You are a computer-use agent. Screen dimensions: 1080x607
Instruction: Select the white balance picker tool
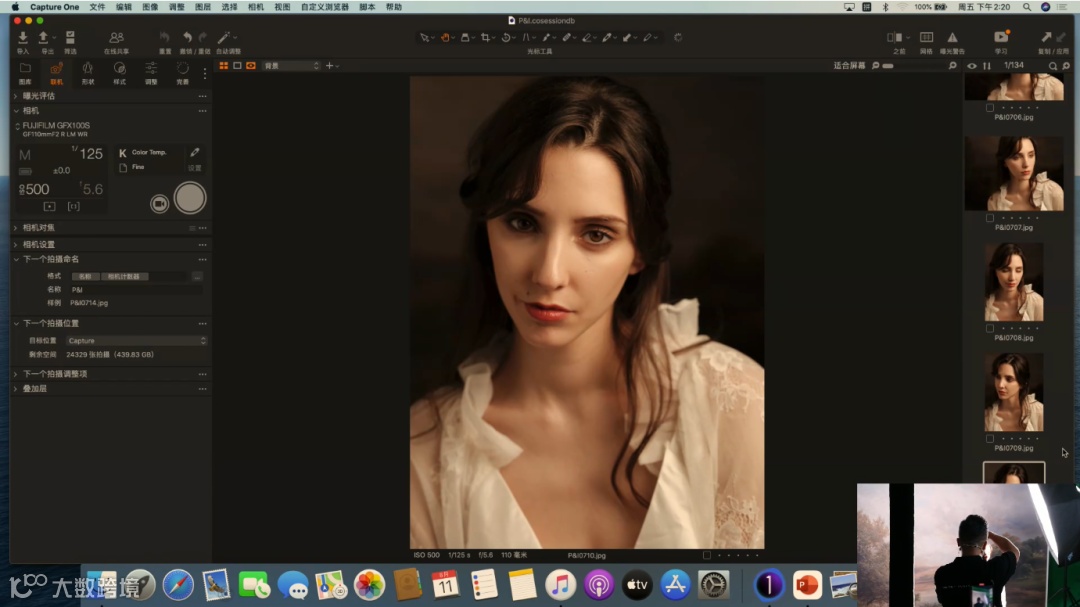point(607,37)
